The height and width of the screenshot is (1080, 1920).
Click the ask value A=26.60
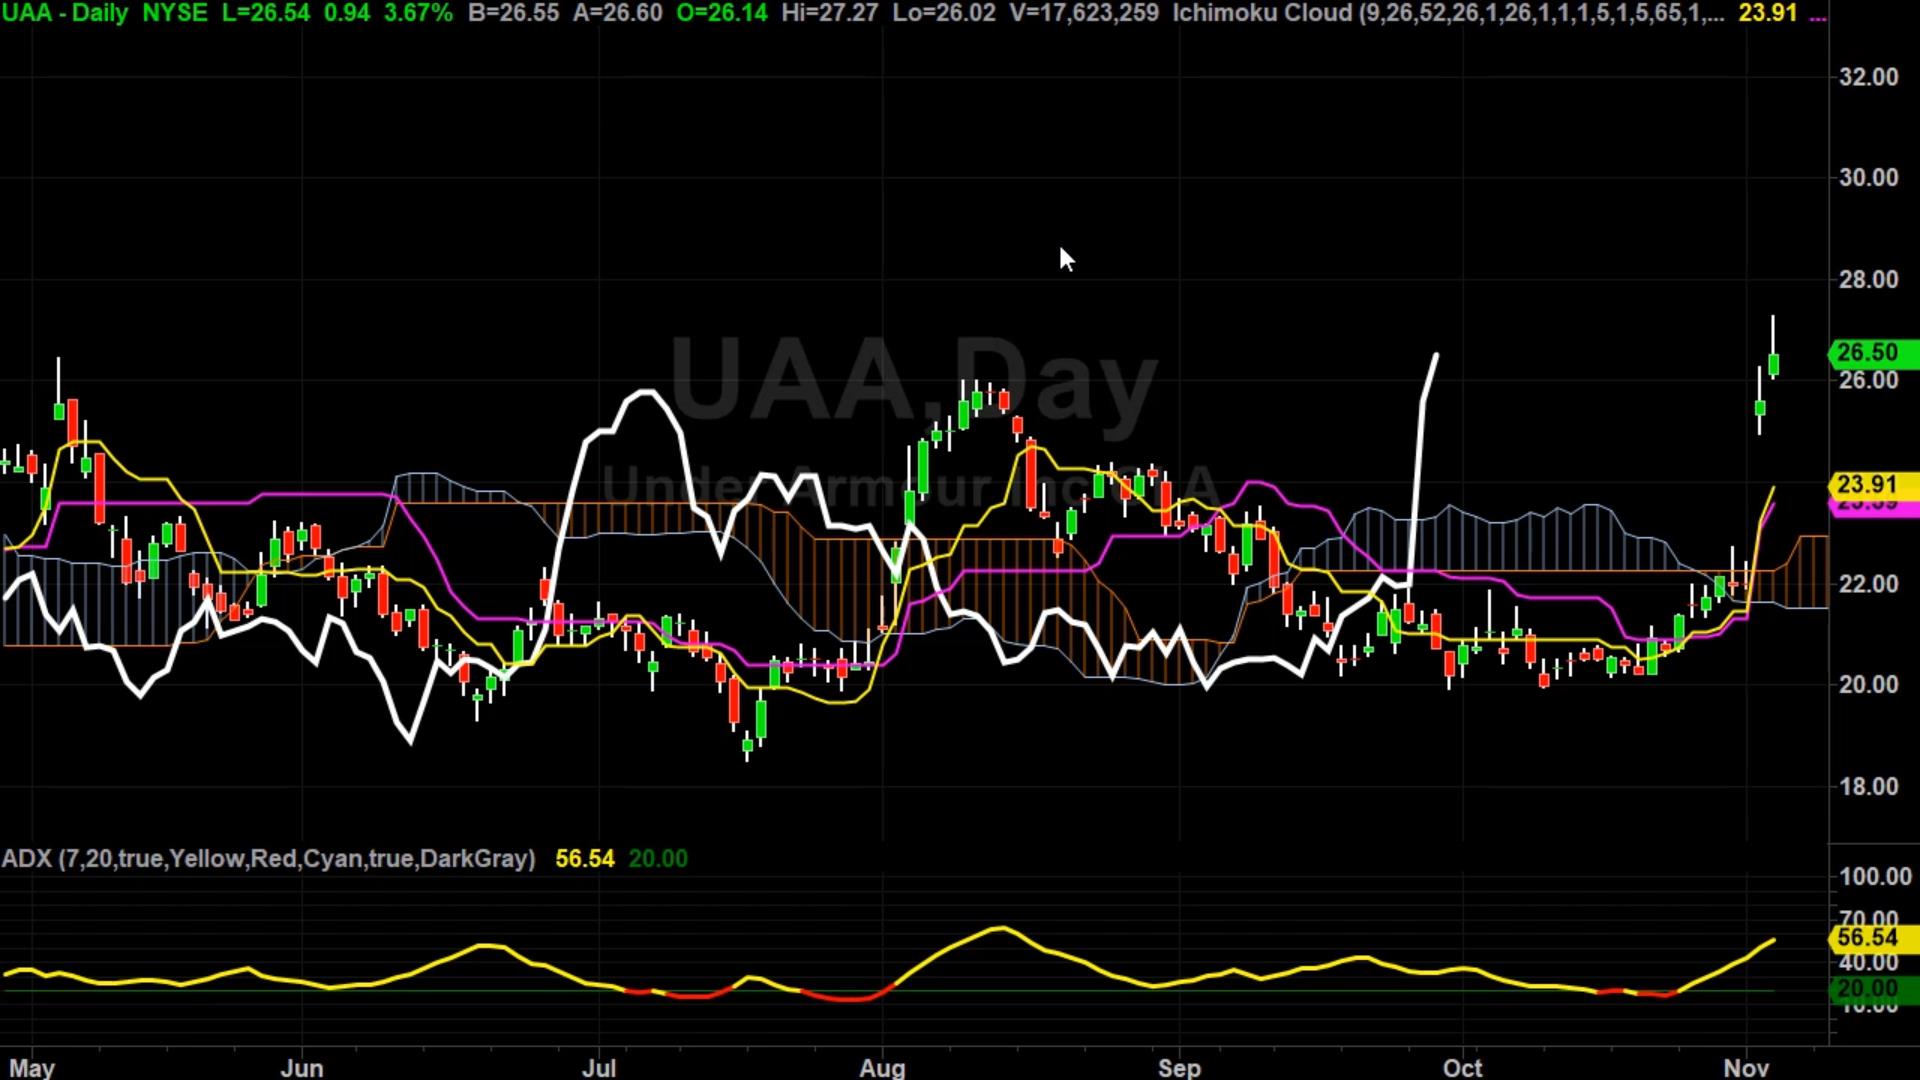(617, 14)
